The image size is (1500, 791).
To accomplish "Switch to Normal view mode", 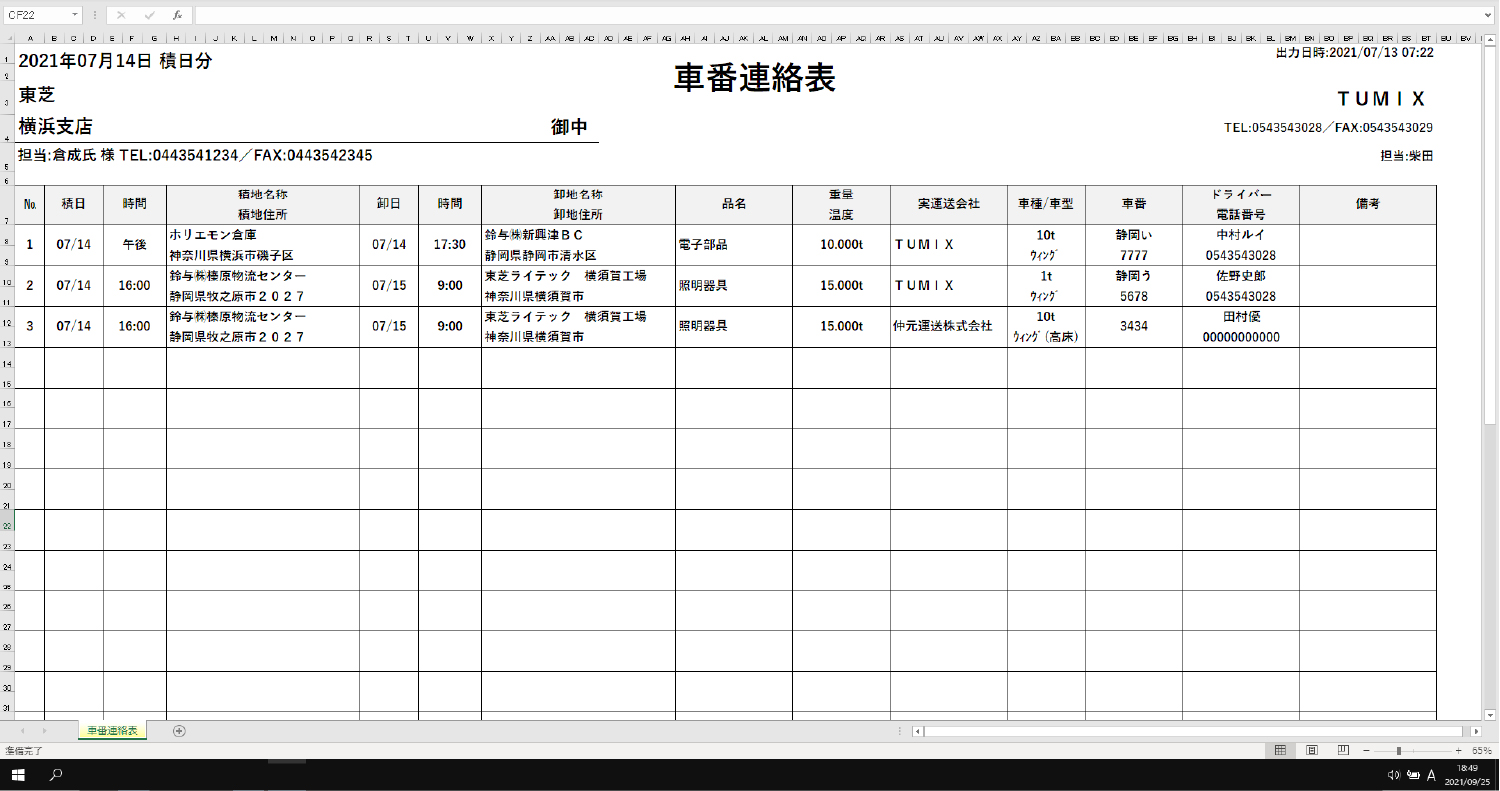I will pyautogui.click(x=1280, y=750).
